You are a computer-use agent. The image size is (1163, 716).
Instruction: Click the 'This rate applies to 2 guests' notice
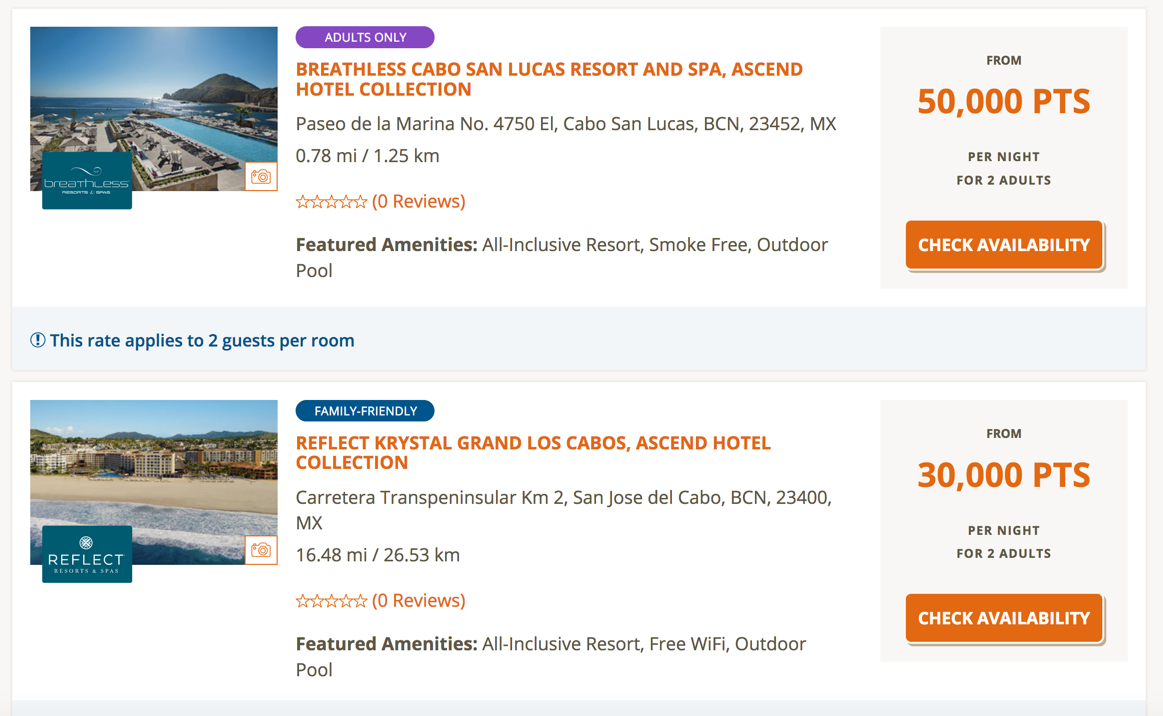click(202, 340)
